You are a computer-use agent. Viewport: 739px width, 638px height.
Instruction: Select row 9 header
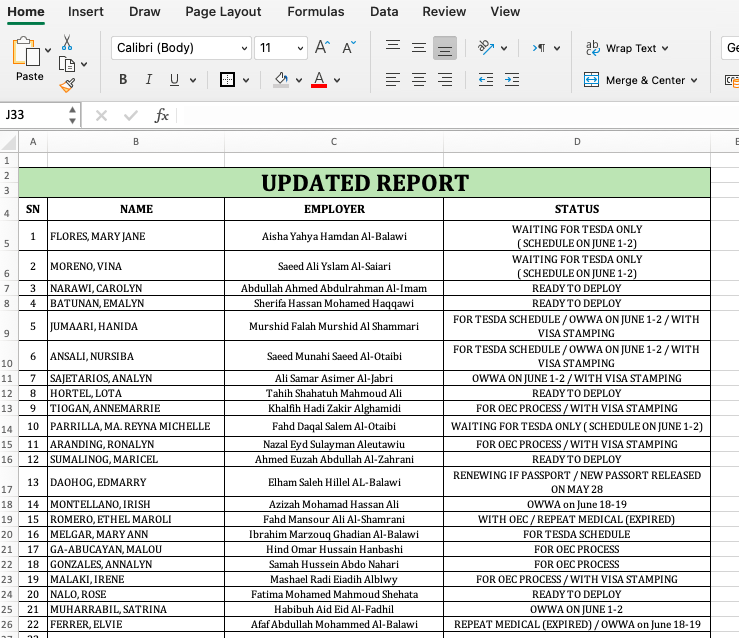(x=7, y=326)
